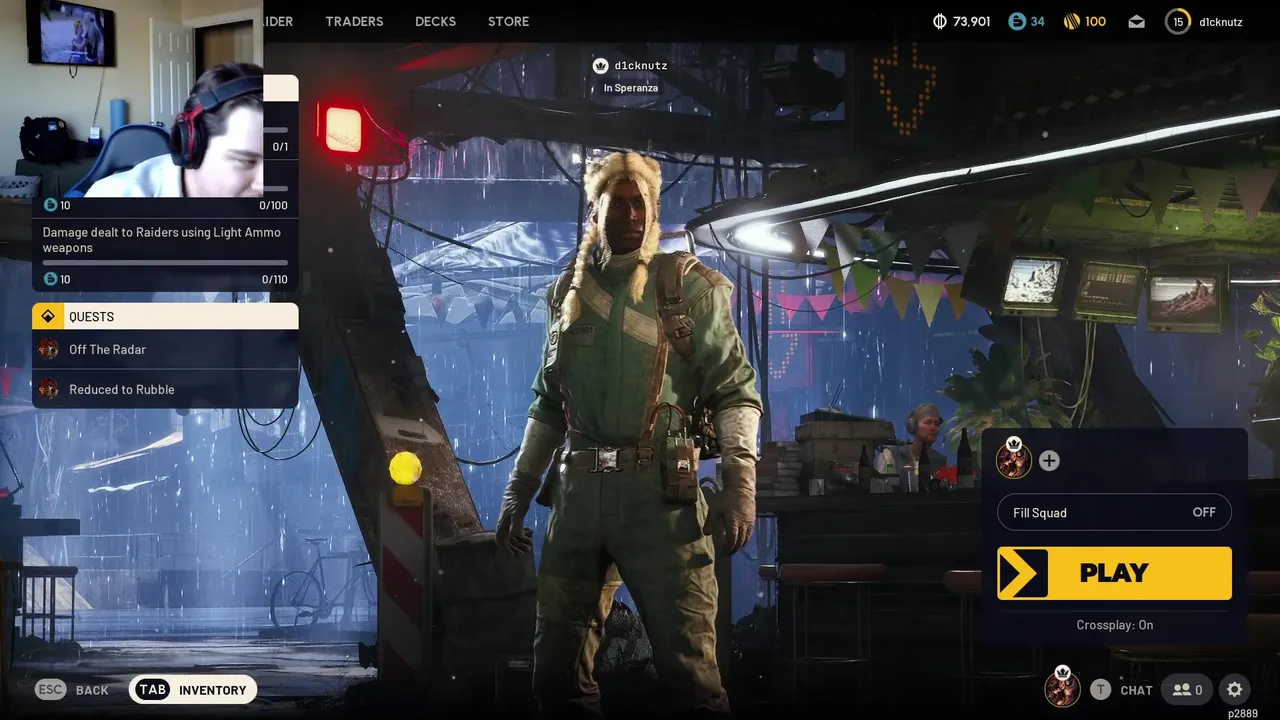Open the mail inbox envelope icon
Viewport: 1280px width, 720px height.
tap(1136, 21)
